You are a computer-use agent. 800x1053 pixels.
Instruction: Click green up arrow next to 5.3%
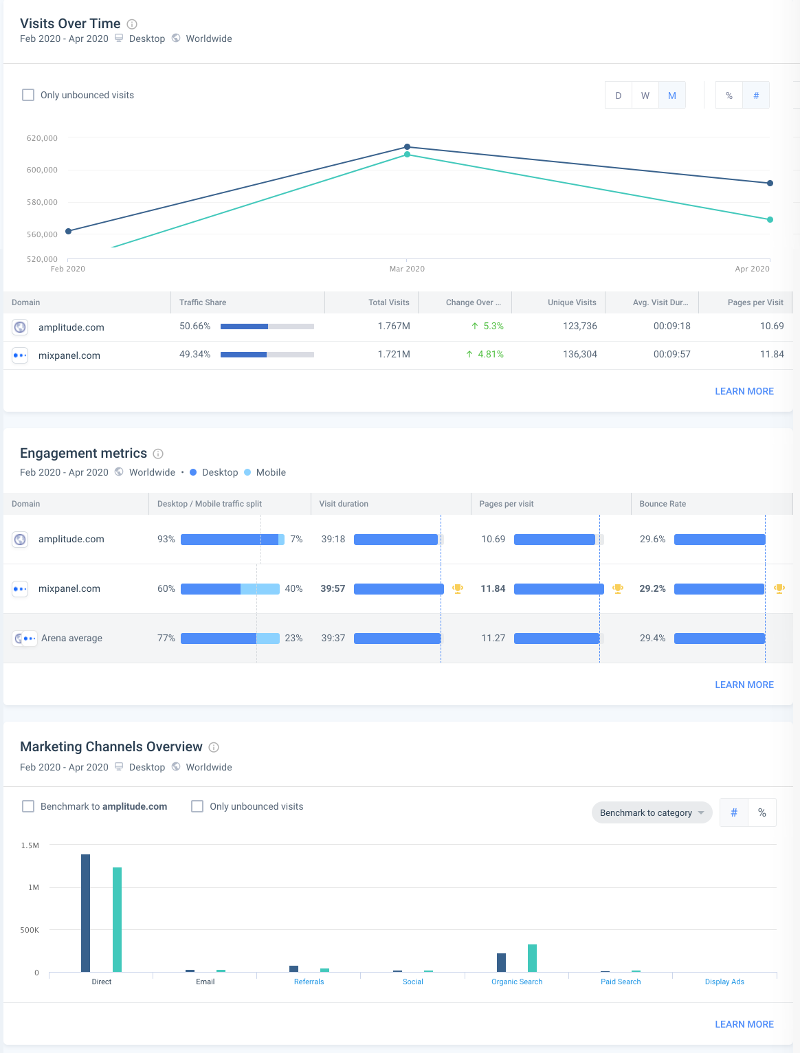[x=475, y=326]
